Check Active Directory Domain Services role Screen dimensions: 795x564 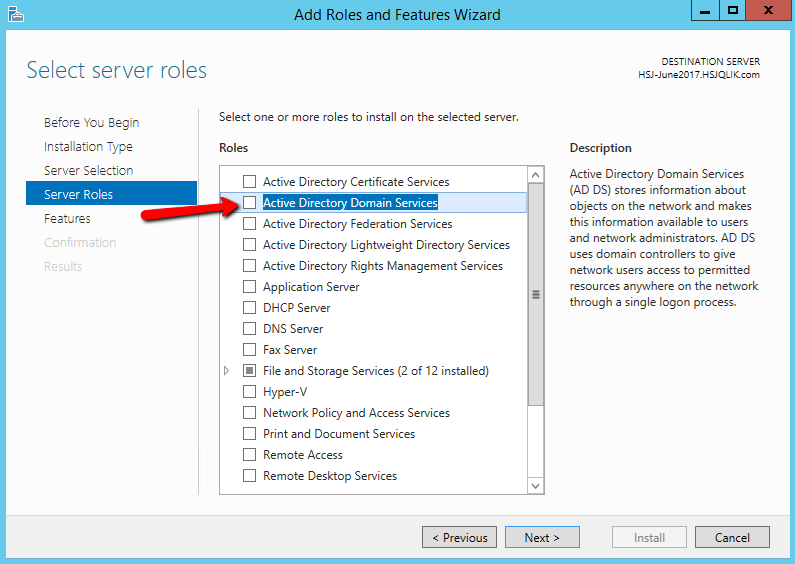(249, 203)
